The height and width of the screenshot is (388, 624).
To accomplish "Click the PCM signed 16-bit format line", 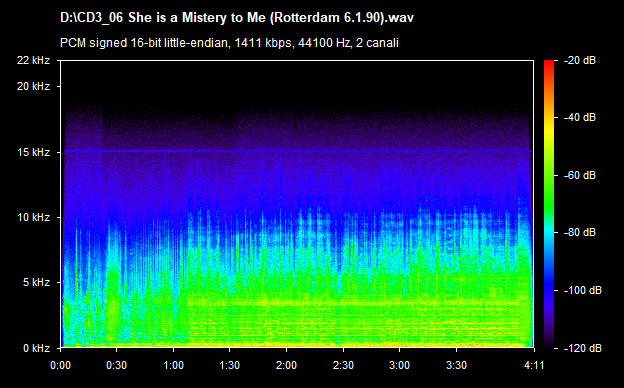I will tap(229, 43).
